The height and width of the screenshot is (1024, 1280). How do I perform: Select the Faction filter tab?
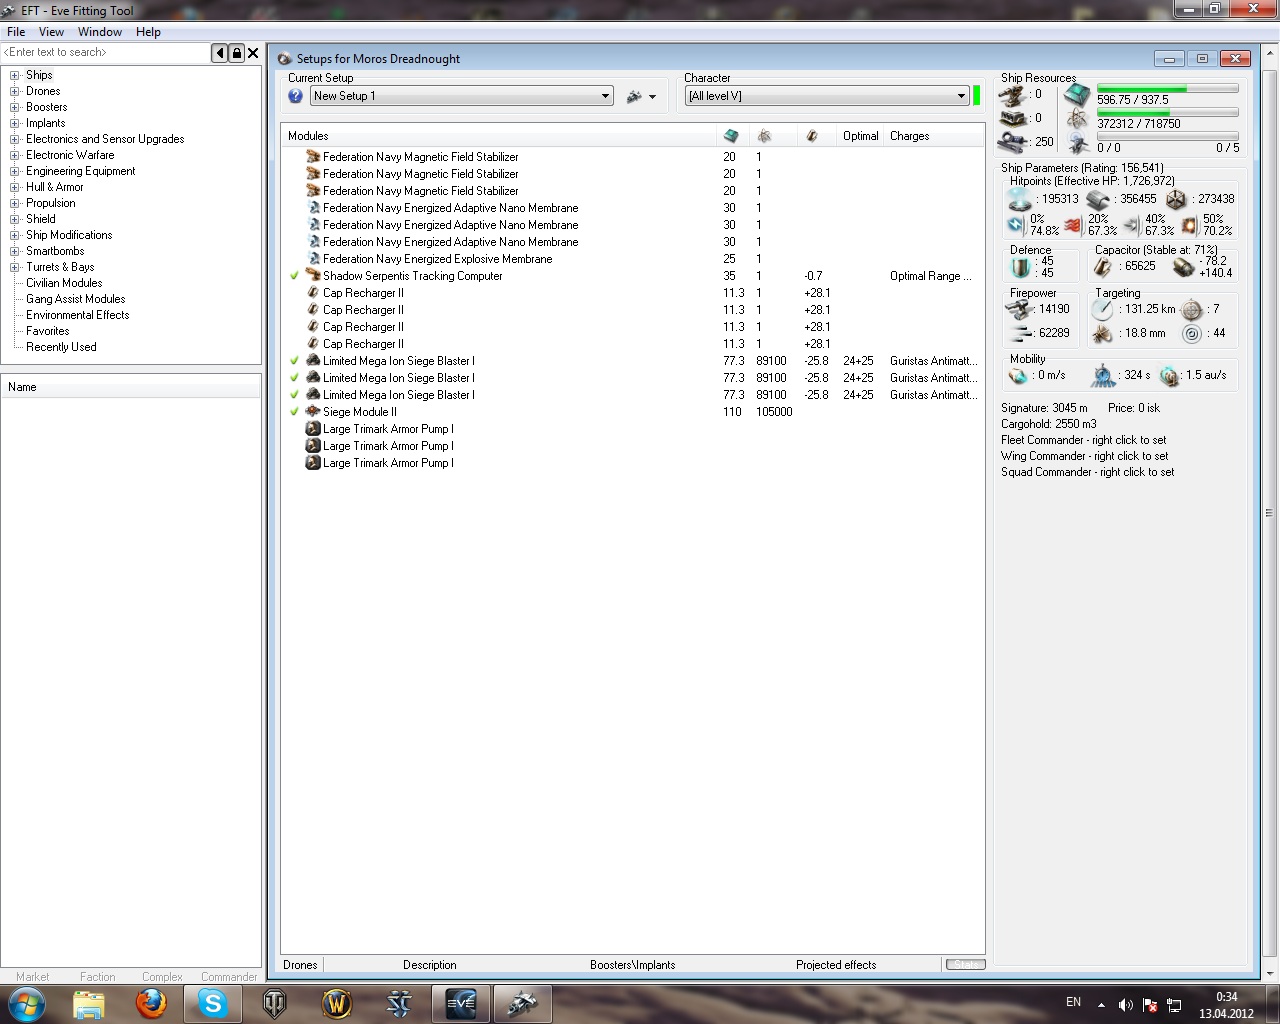pos(97,977)
